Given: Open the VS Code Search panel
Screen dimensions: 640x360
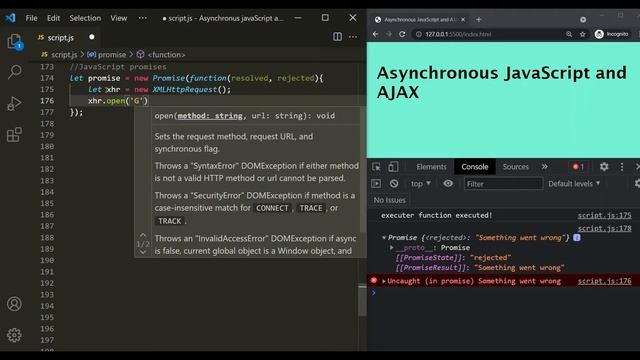Looking at the screenshot, I should point(14,72).
